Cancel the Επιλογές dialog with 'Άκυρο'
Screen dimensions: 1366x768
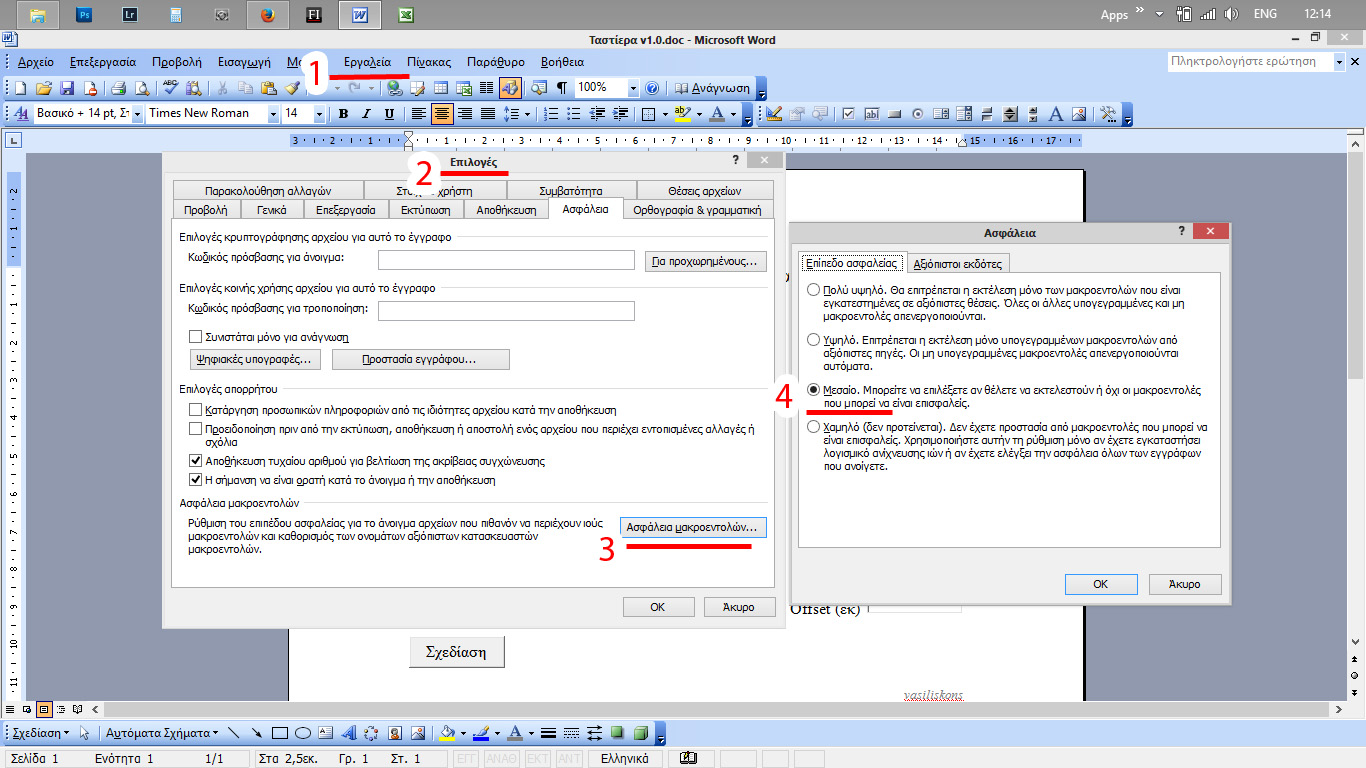pyautogui.click(x=741, y=607)
